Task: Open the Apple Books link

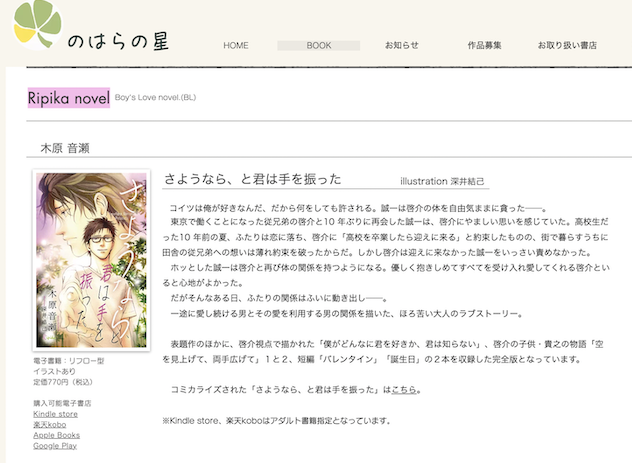Action: [56, 435]
